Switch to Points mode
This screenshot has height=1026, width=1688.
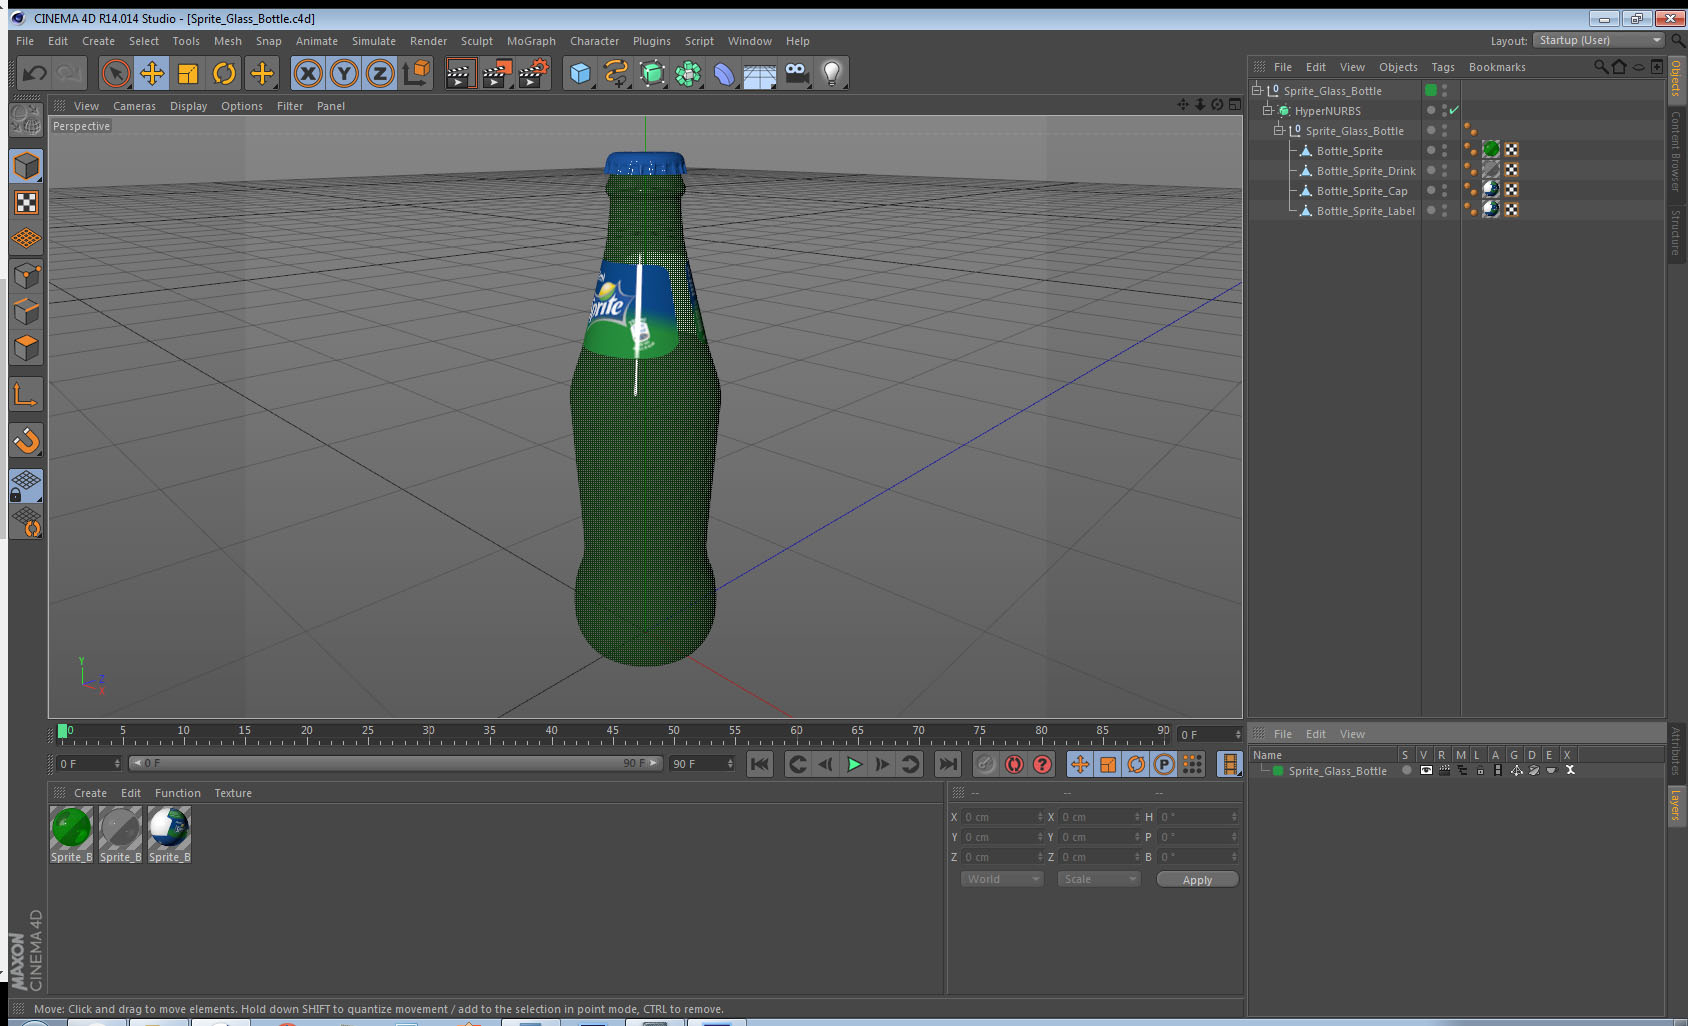[x=26, y=275]
